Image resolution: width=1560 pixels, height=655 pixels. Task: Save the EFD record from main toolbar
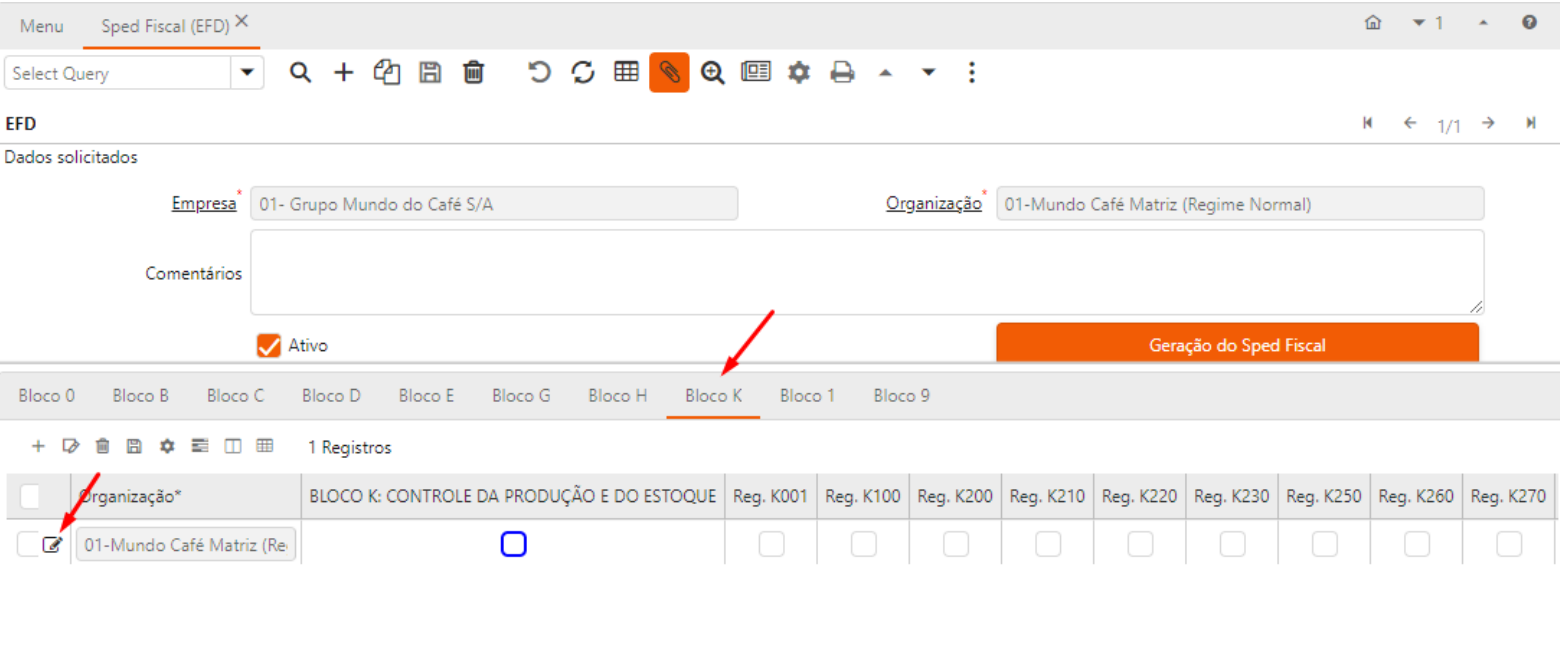[x=430, y=73]
